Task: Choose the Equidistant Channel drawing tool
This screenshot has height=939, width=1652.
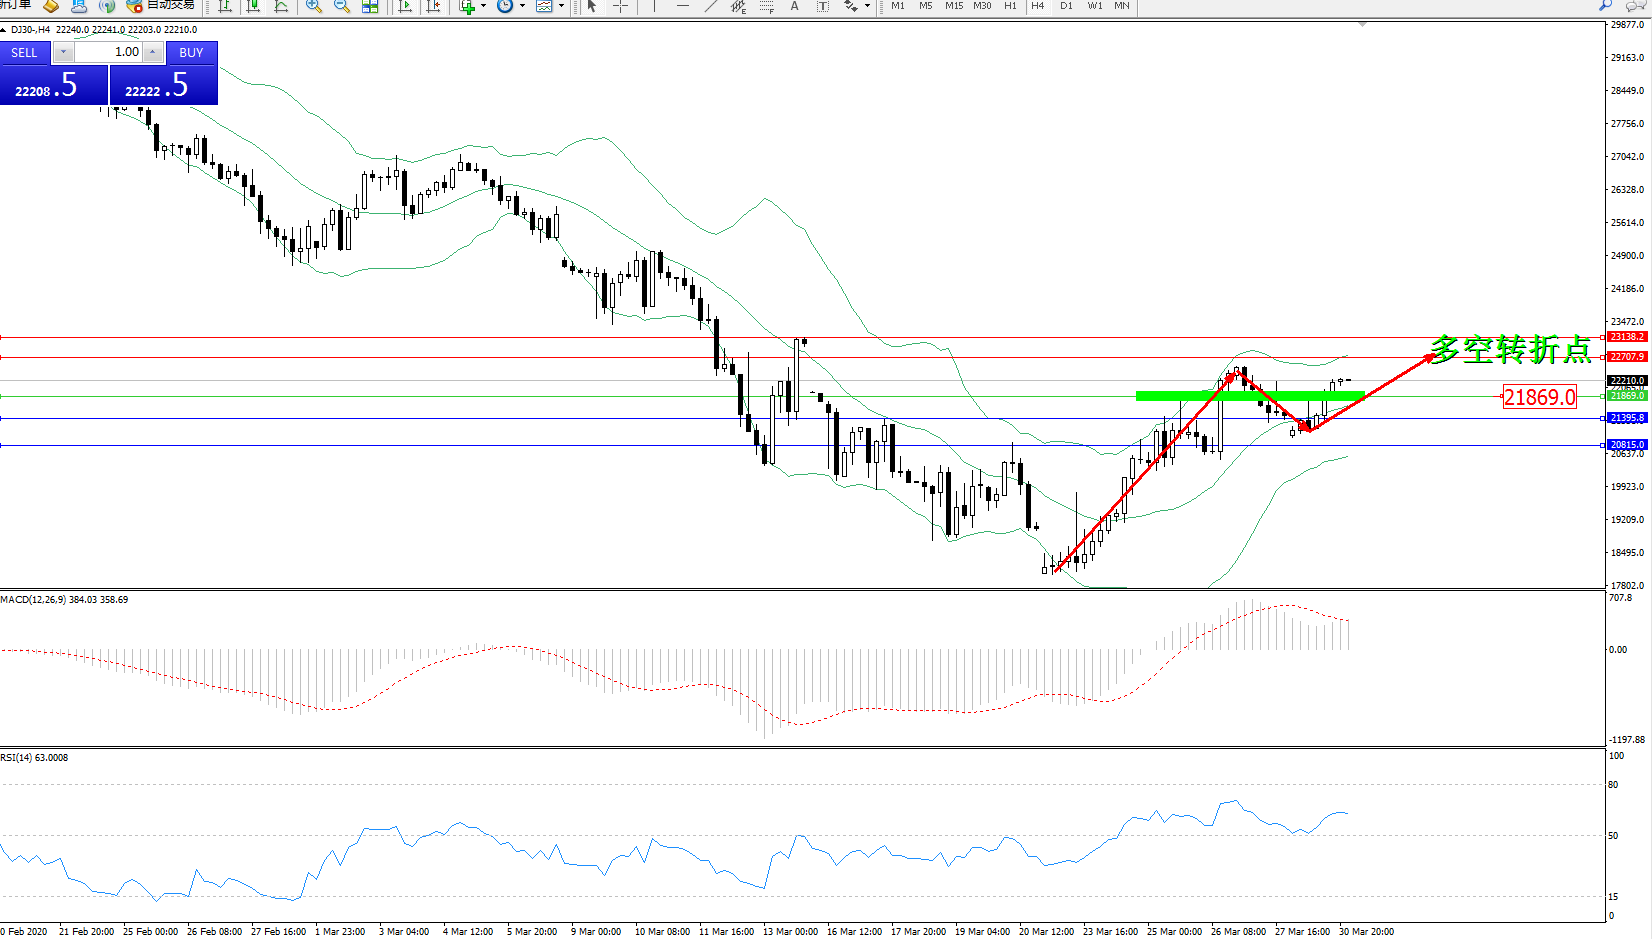Action: pyautogui.click(x=738, y=6)
